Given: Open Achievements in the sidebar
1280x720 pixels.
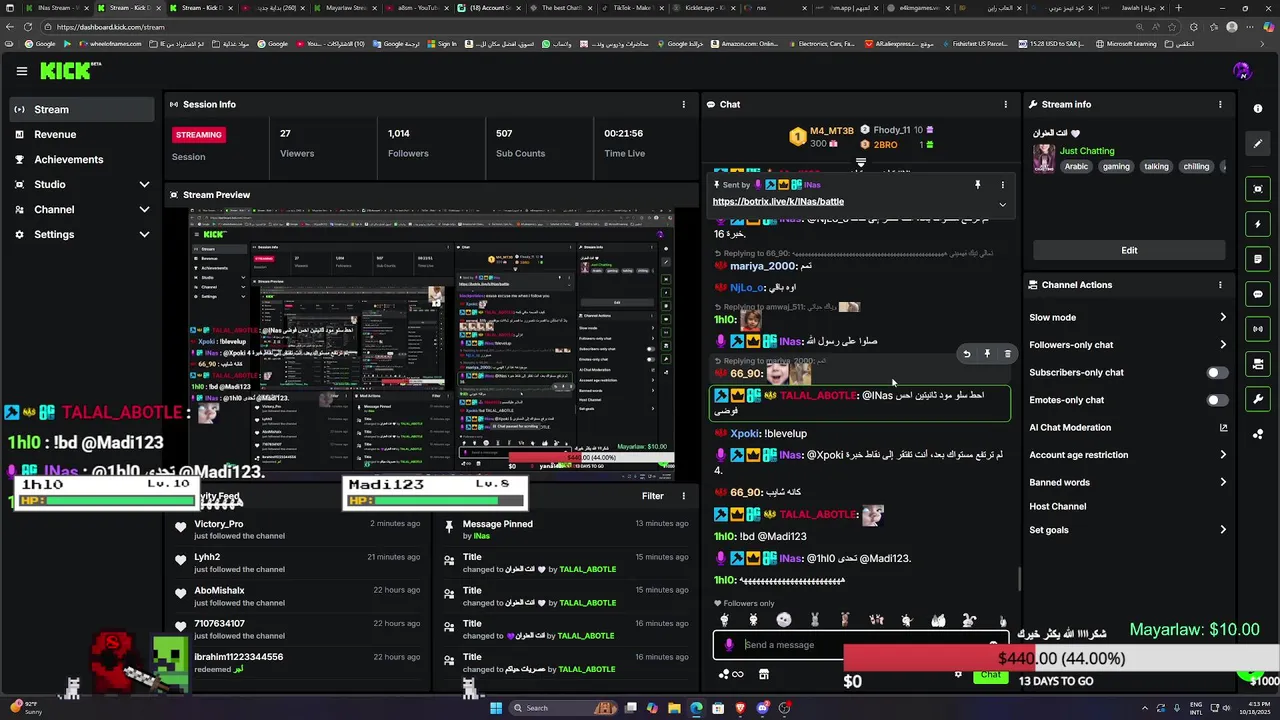Looking at the screenshot, I should click(82, 160).
